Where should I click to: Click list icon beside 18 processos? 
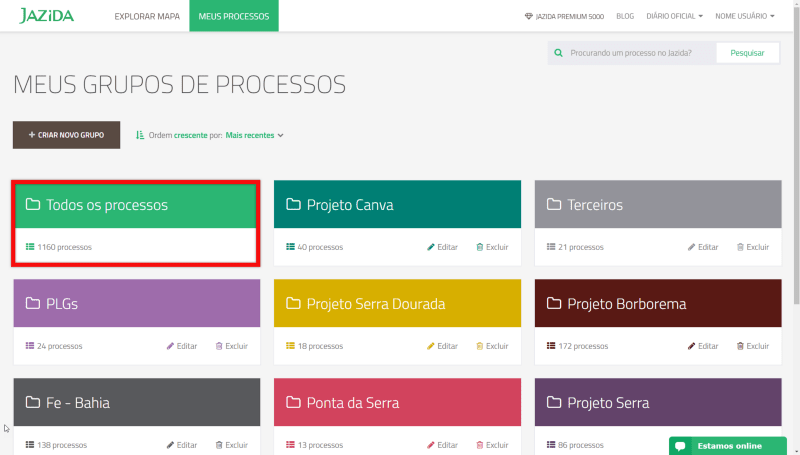[290, 346]
